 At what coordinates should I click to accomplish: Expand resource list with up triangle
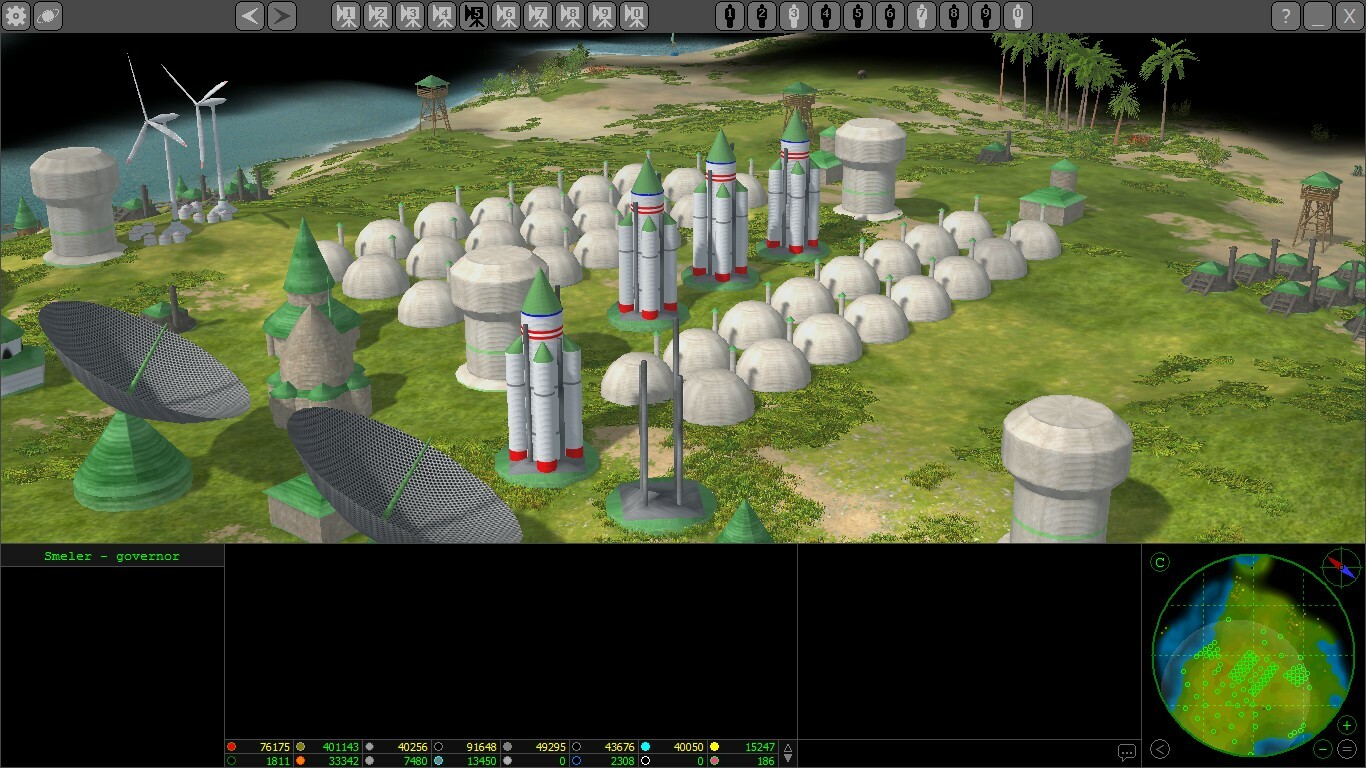point(788,747)
